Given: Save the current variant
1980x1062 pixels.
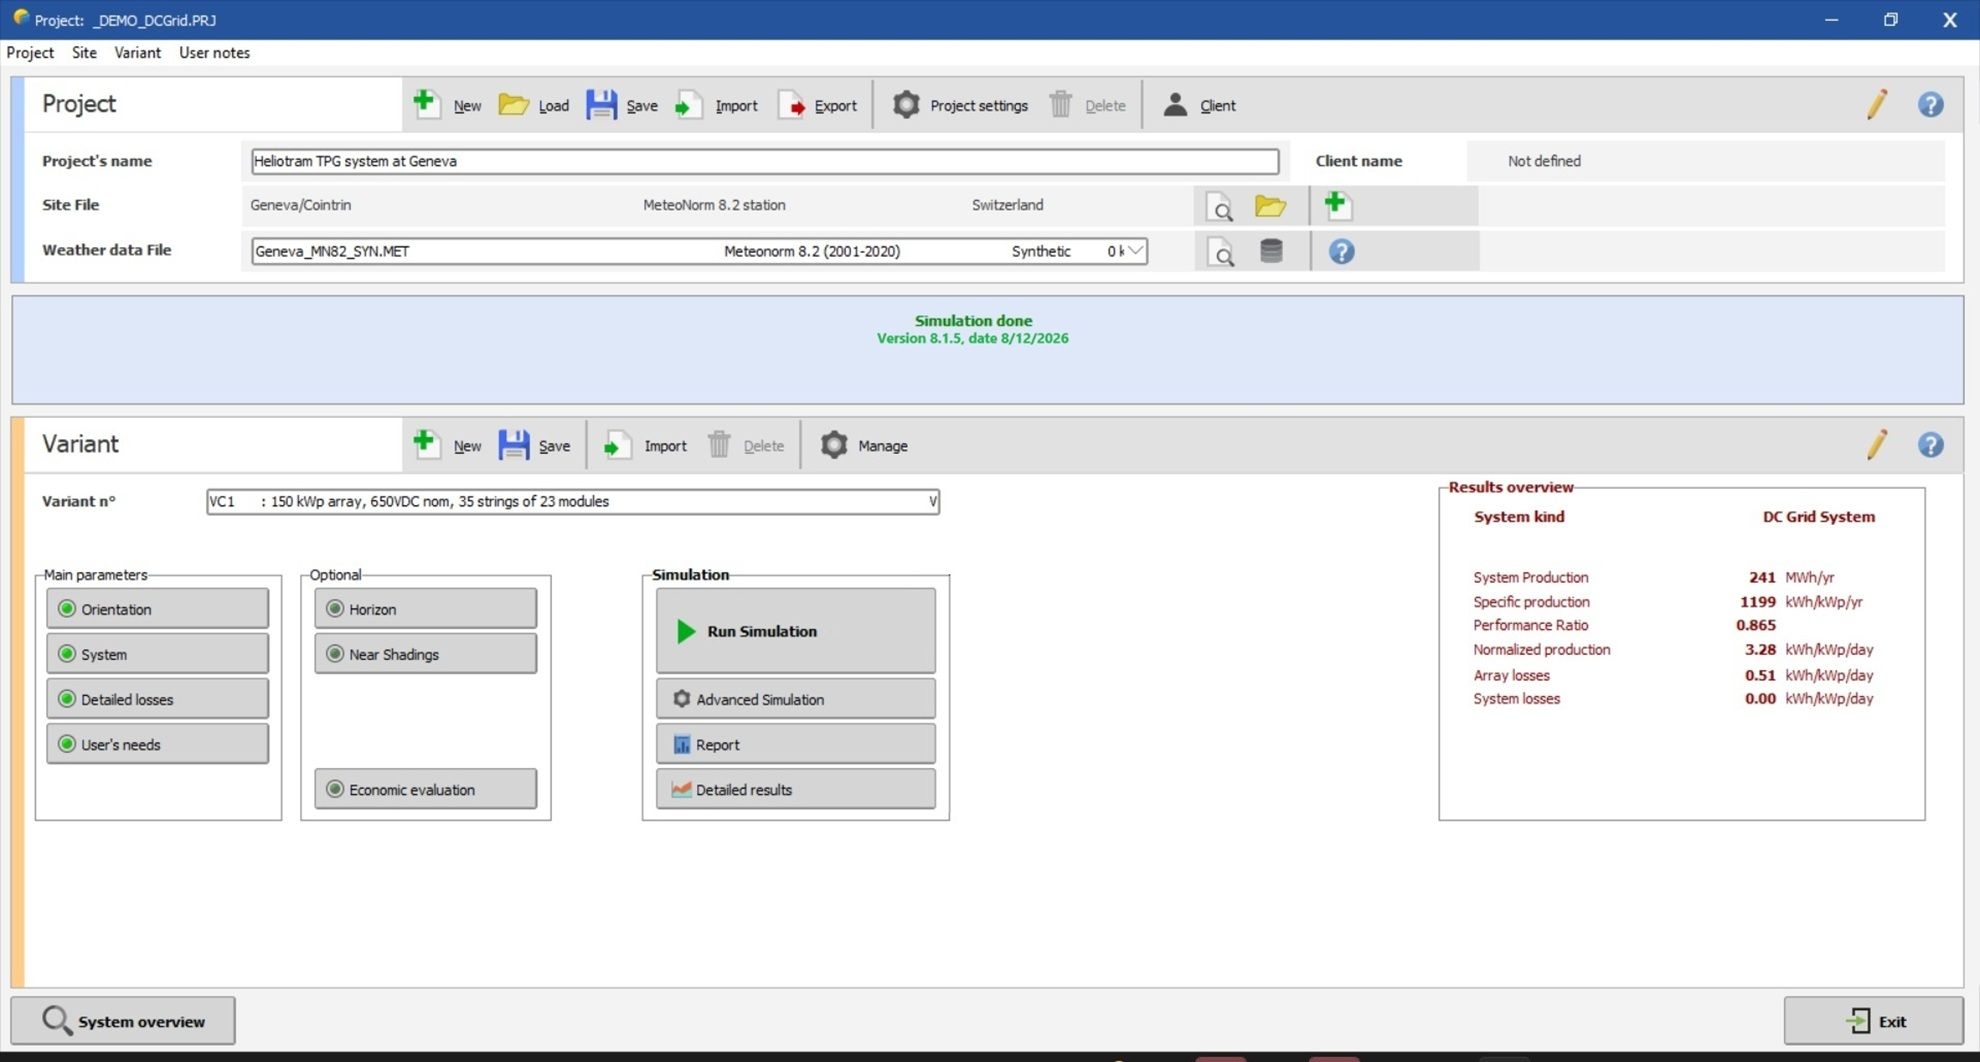Looking at the screenshot, I should 534,445.
